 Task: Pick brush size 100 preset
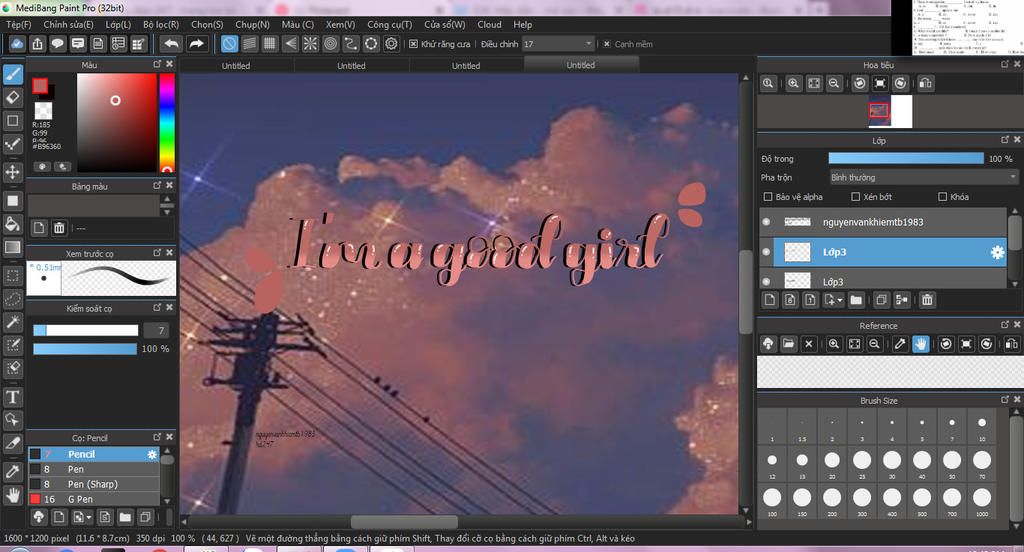772,500
